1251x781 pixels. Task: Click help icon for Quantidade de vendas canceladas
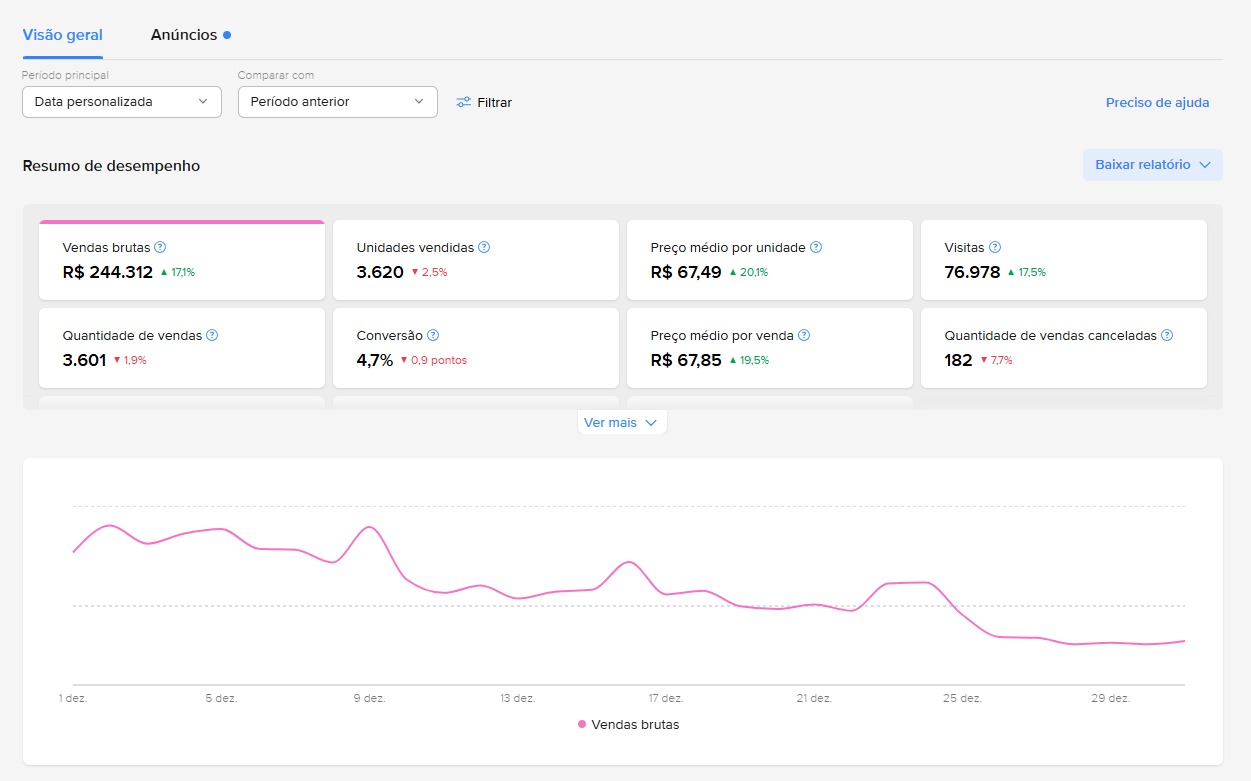[1167, 336]
